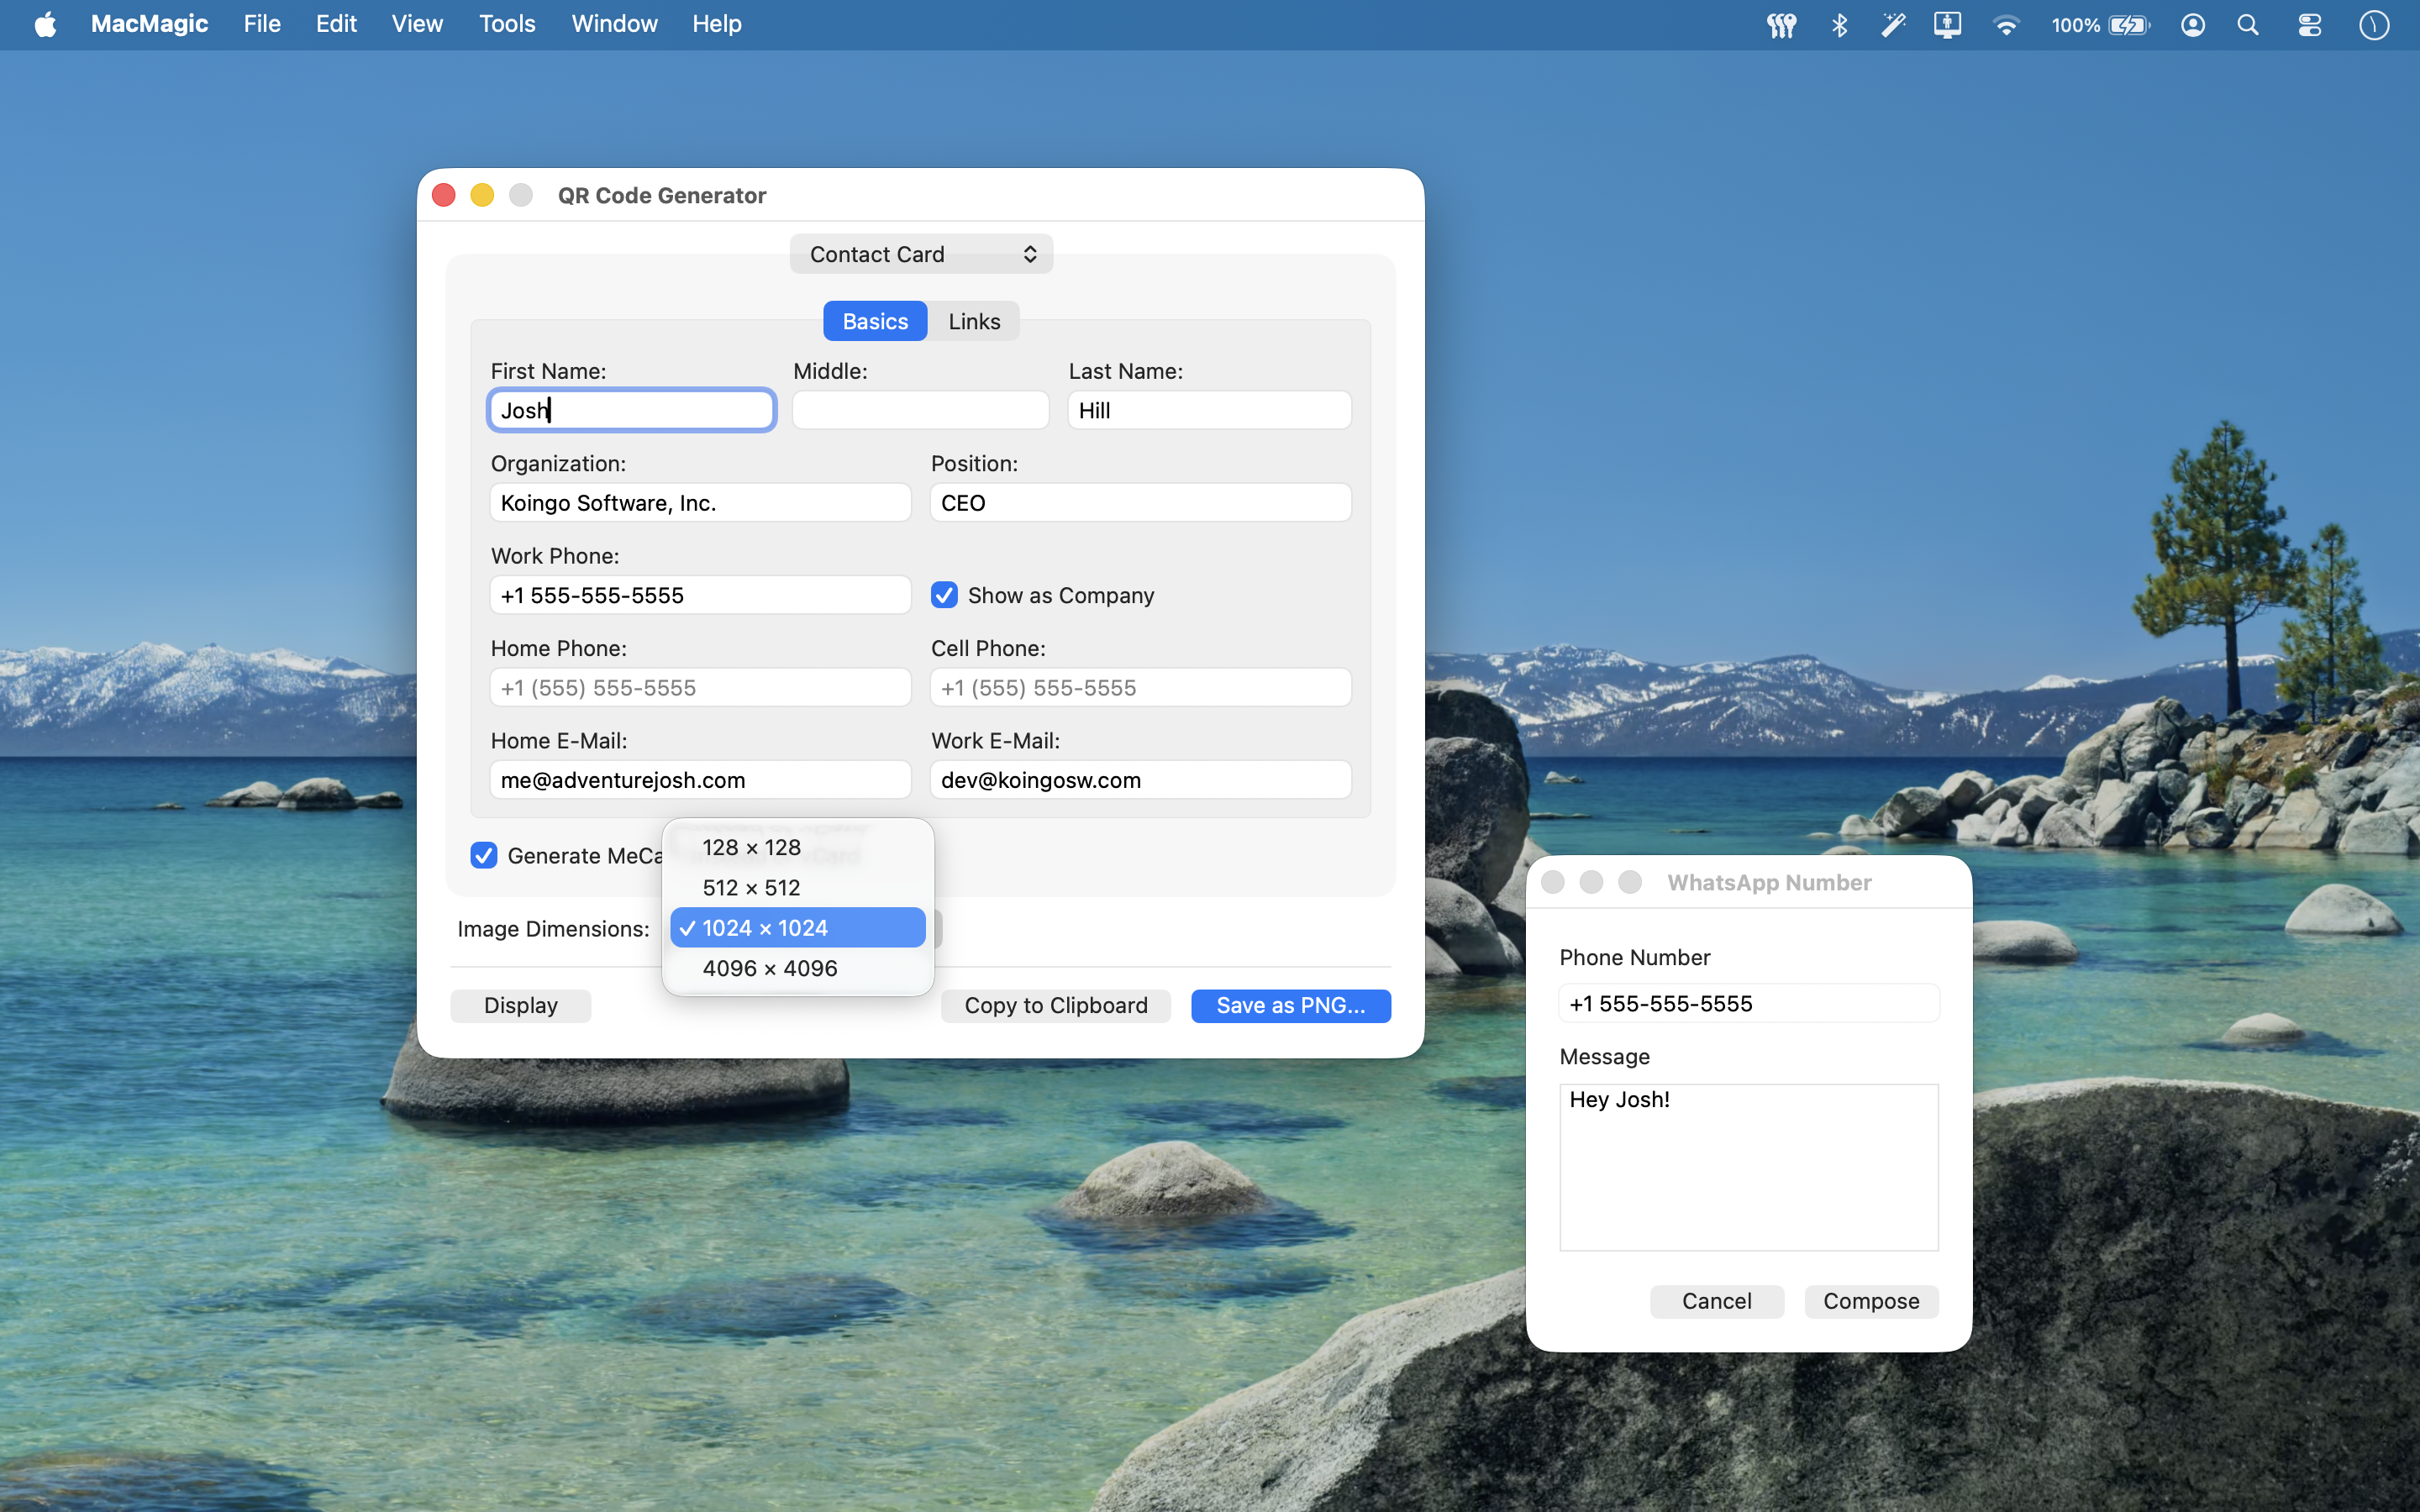Select the 128 × 128 option

click(751, 847)
